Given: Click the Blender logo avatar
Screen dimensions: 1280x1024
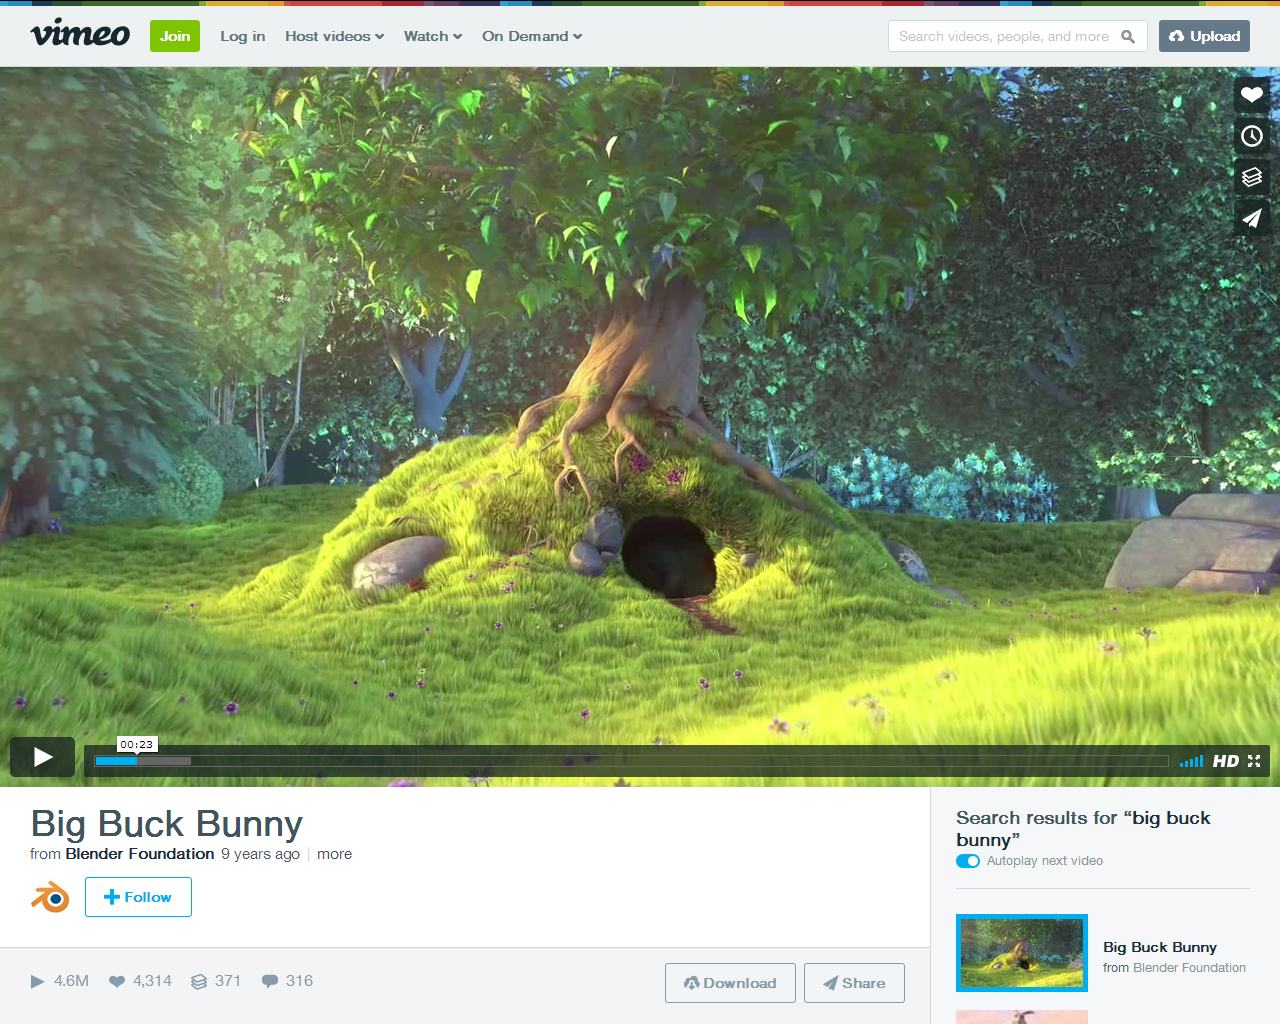Looking at the screenshot, I should [x=50, y=897].
